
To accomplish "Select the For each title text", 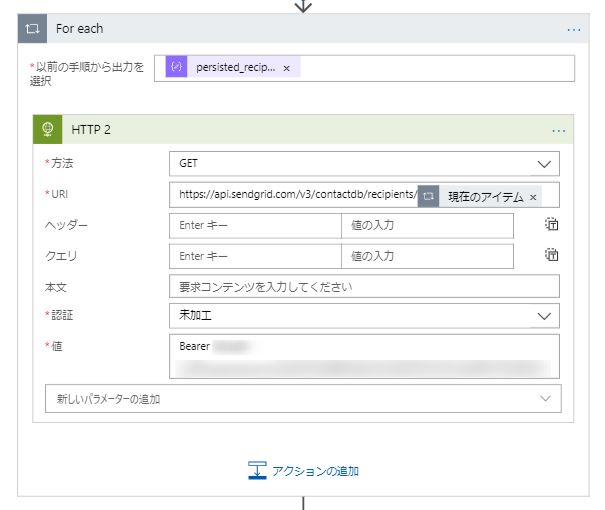I will coord(79,29).
